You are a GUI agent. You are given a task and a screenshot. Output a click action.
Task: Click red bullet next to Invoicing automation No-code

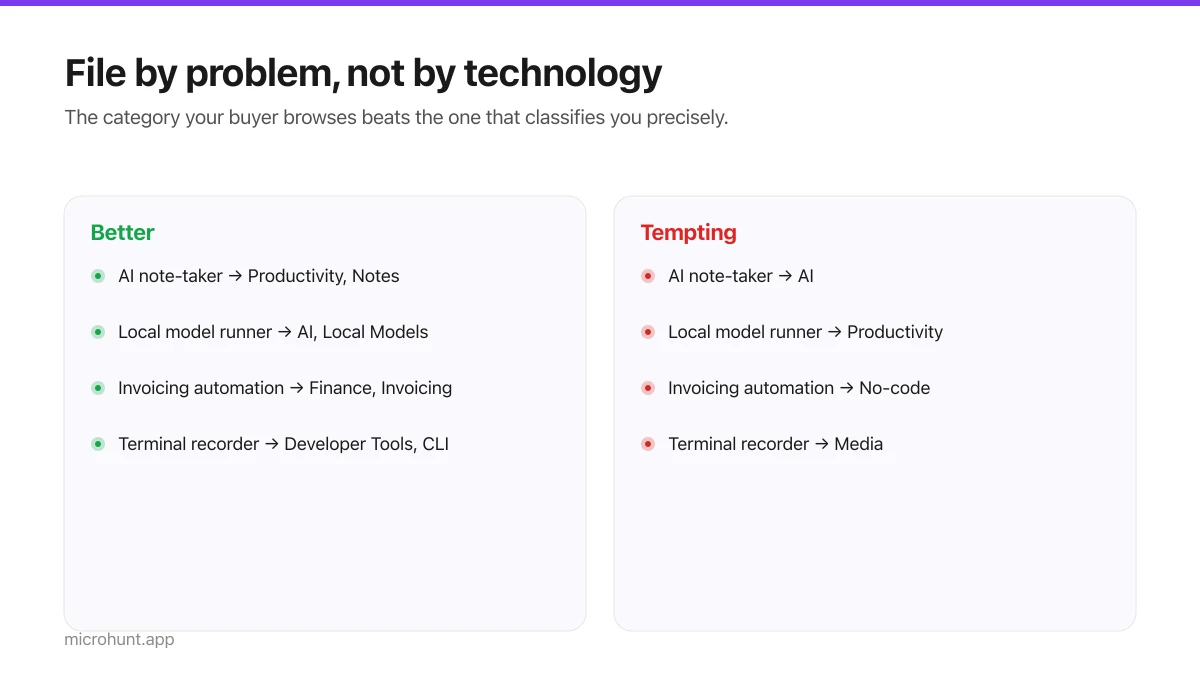648,388
